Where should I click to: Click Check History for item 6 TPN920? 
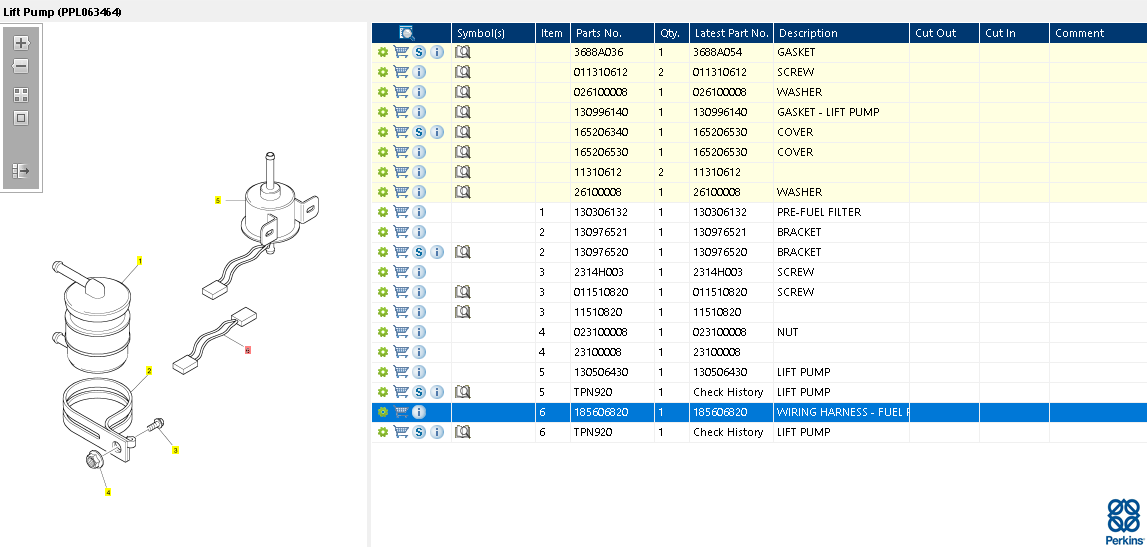click(728, 432)
